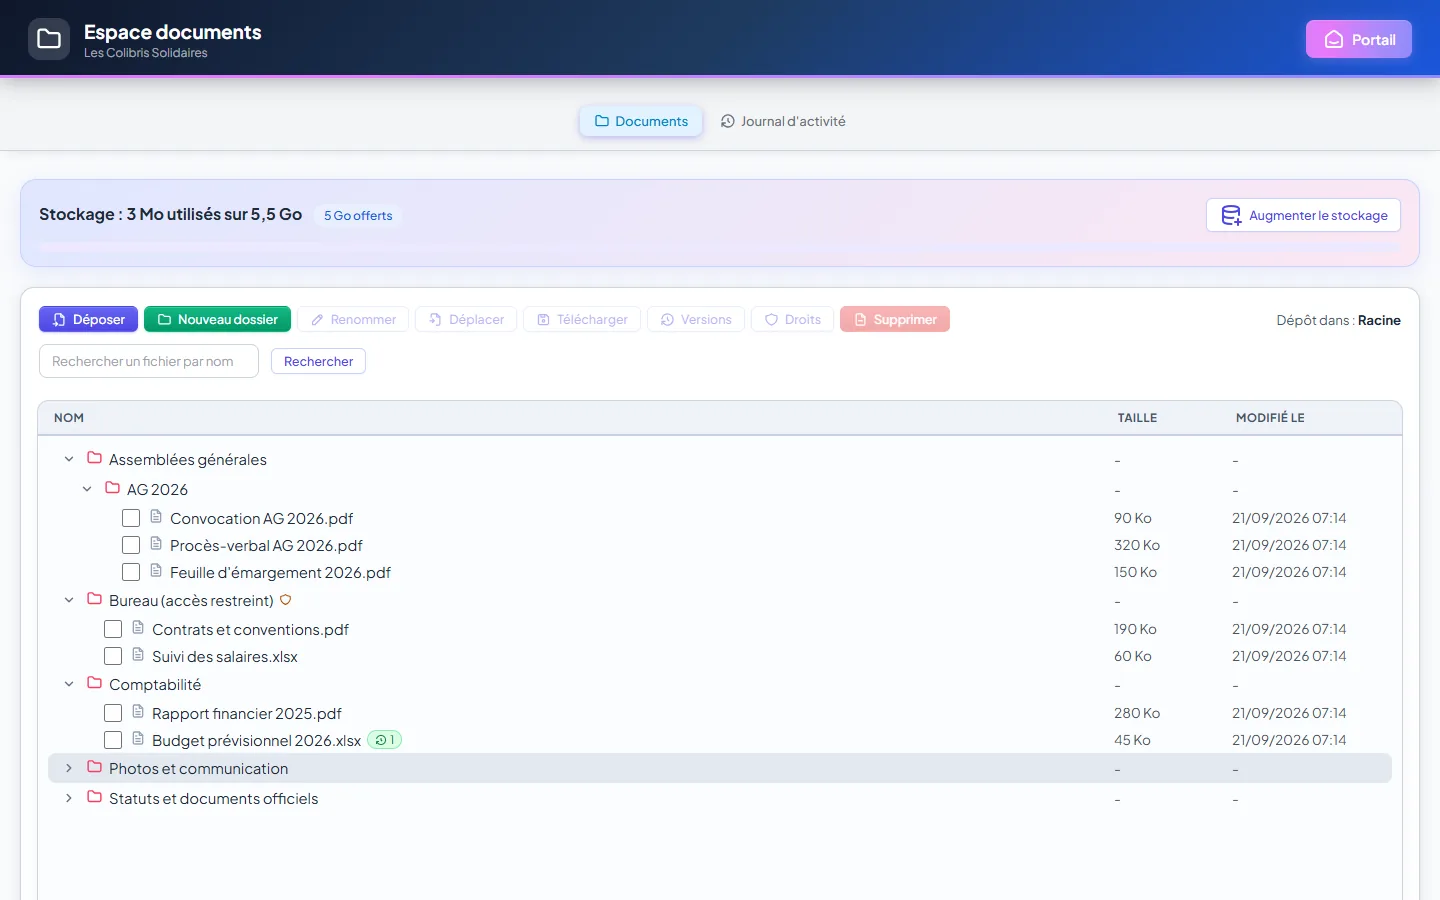Click folder icon of Bureau (accès restreint)
This screenshot has height=900, width=1440.
[95, 599]
